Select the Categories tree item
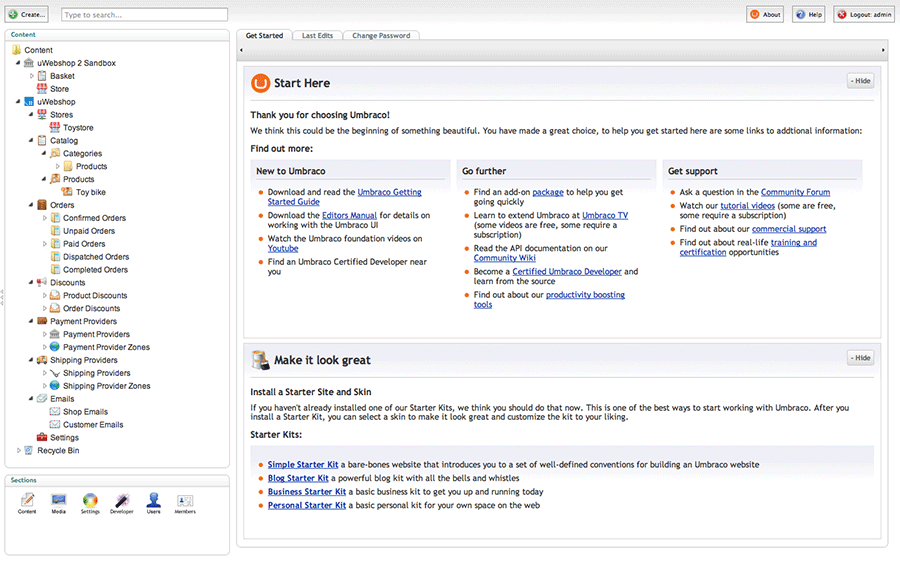 coord(82,153)
